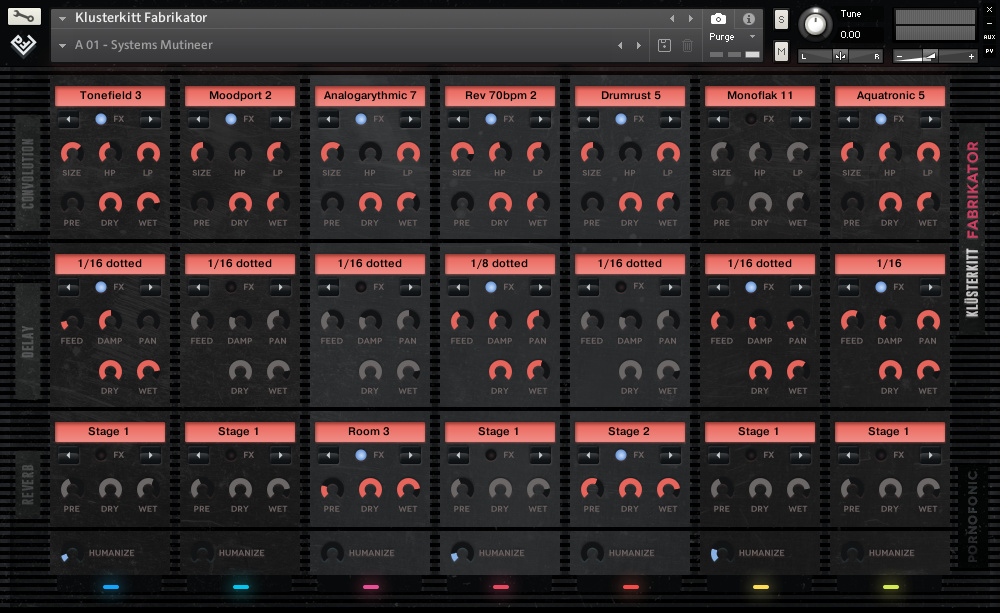Image resolution: width=1000 pixels, height=613 pixels.
Task: Click next arrow under Monoflak 11
Action: pyautogui.click(x=800, y=119)
